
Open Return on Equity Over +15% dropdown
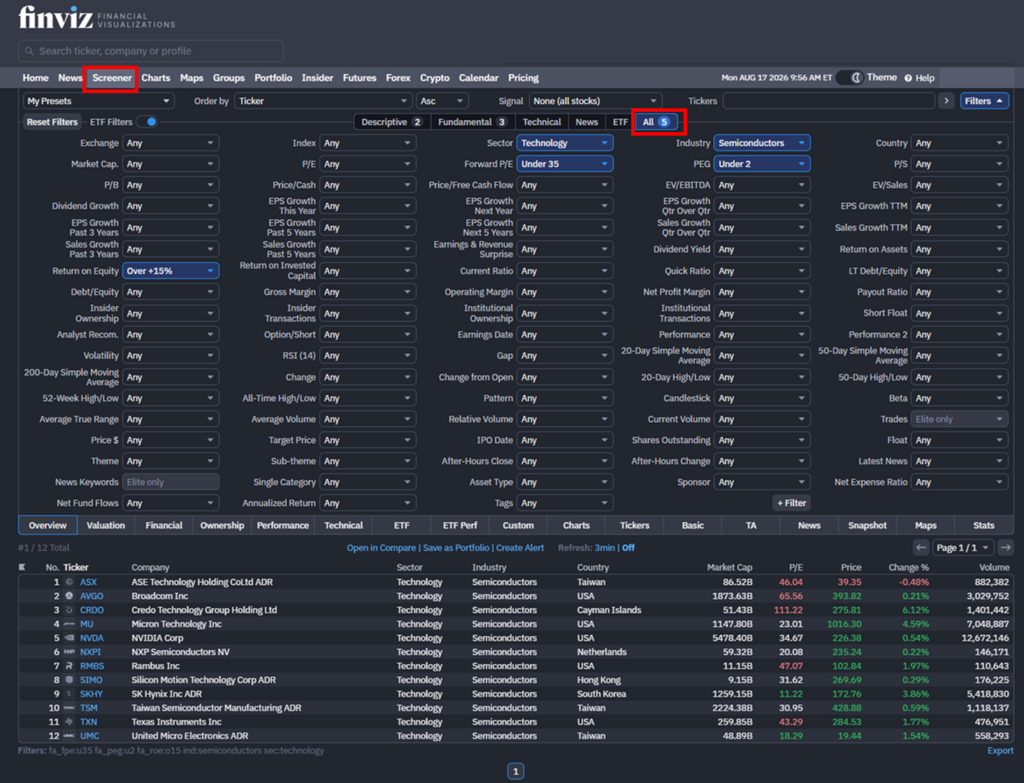pos(170,270)
